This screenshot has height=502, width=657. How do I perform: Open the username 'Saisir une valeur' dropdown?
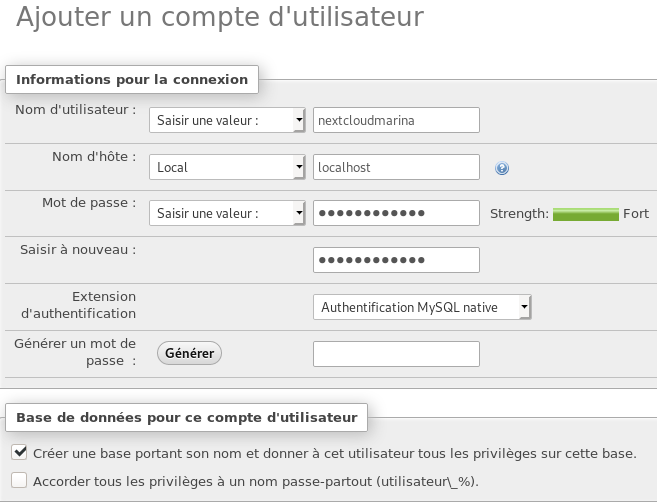point(227,121)
